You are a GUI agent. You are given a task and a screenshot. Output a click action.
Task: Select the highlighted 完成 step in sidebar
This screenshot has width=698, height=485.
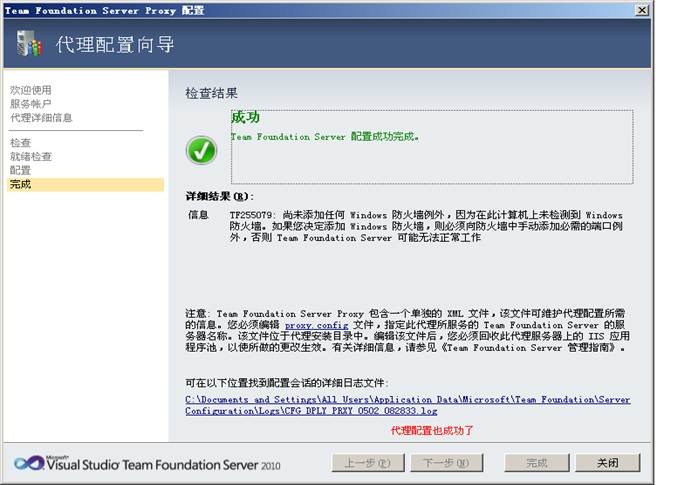tap(85, 184)
